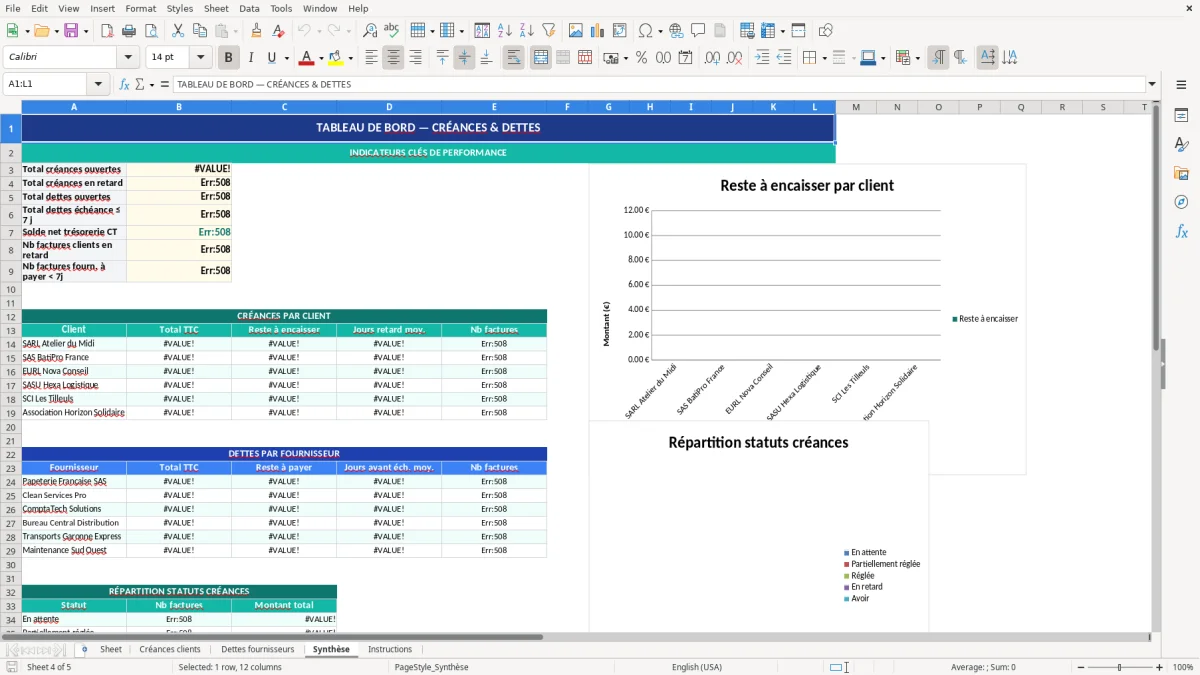Switch to Instructions sheet tab

390,649
